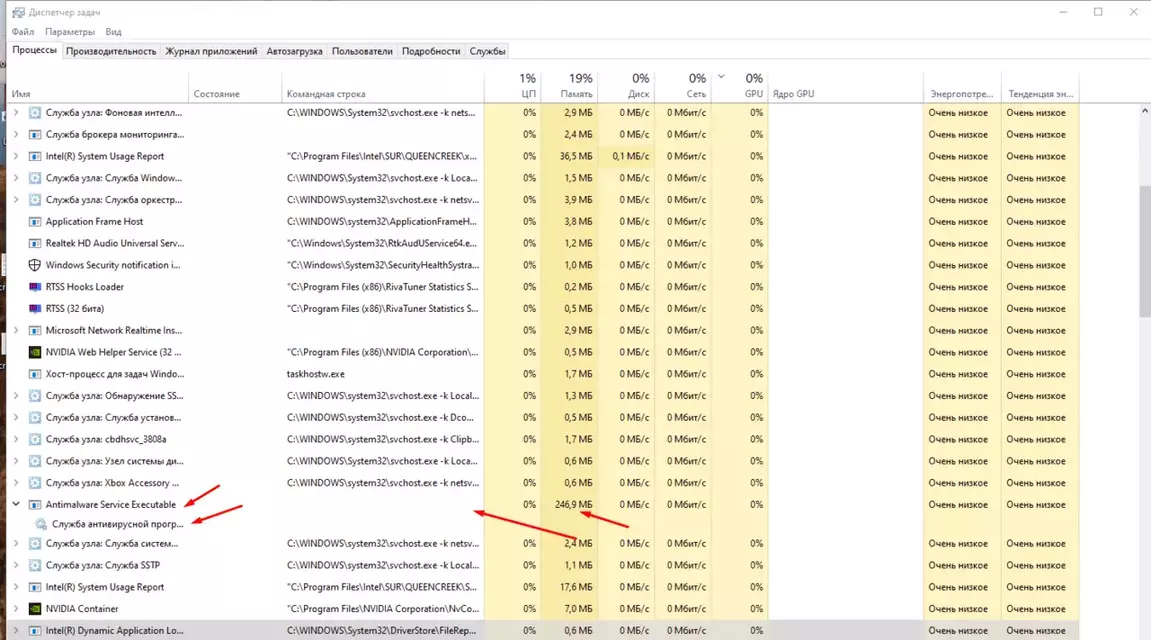Click the RTSS Hooks Loader icon

point(35,287)
